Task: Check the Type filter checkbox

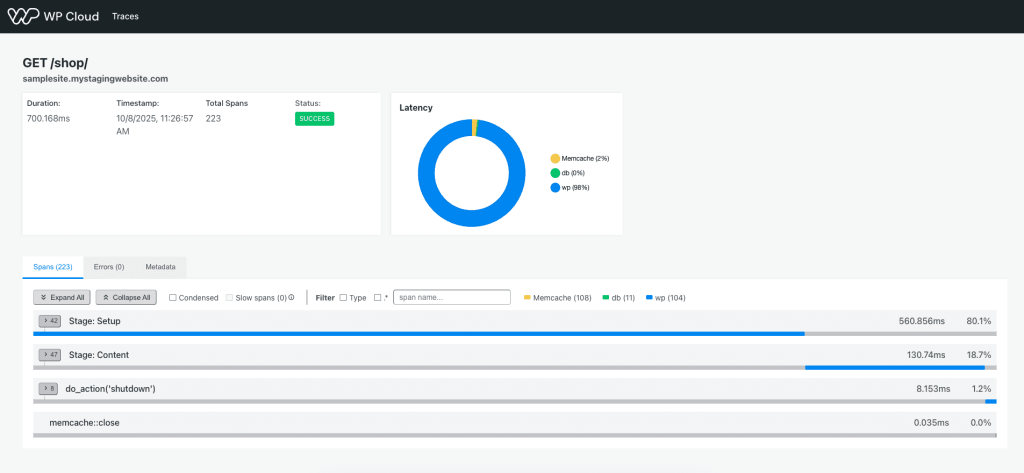Action: coord(344,298)
